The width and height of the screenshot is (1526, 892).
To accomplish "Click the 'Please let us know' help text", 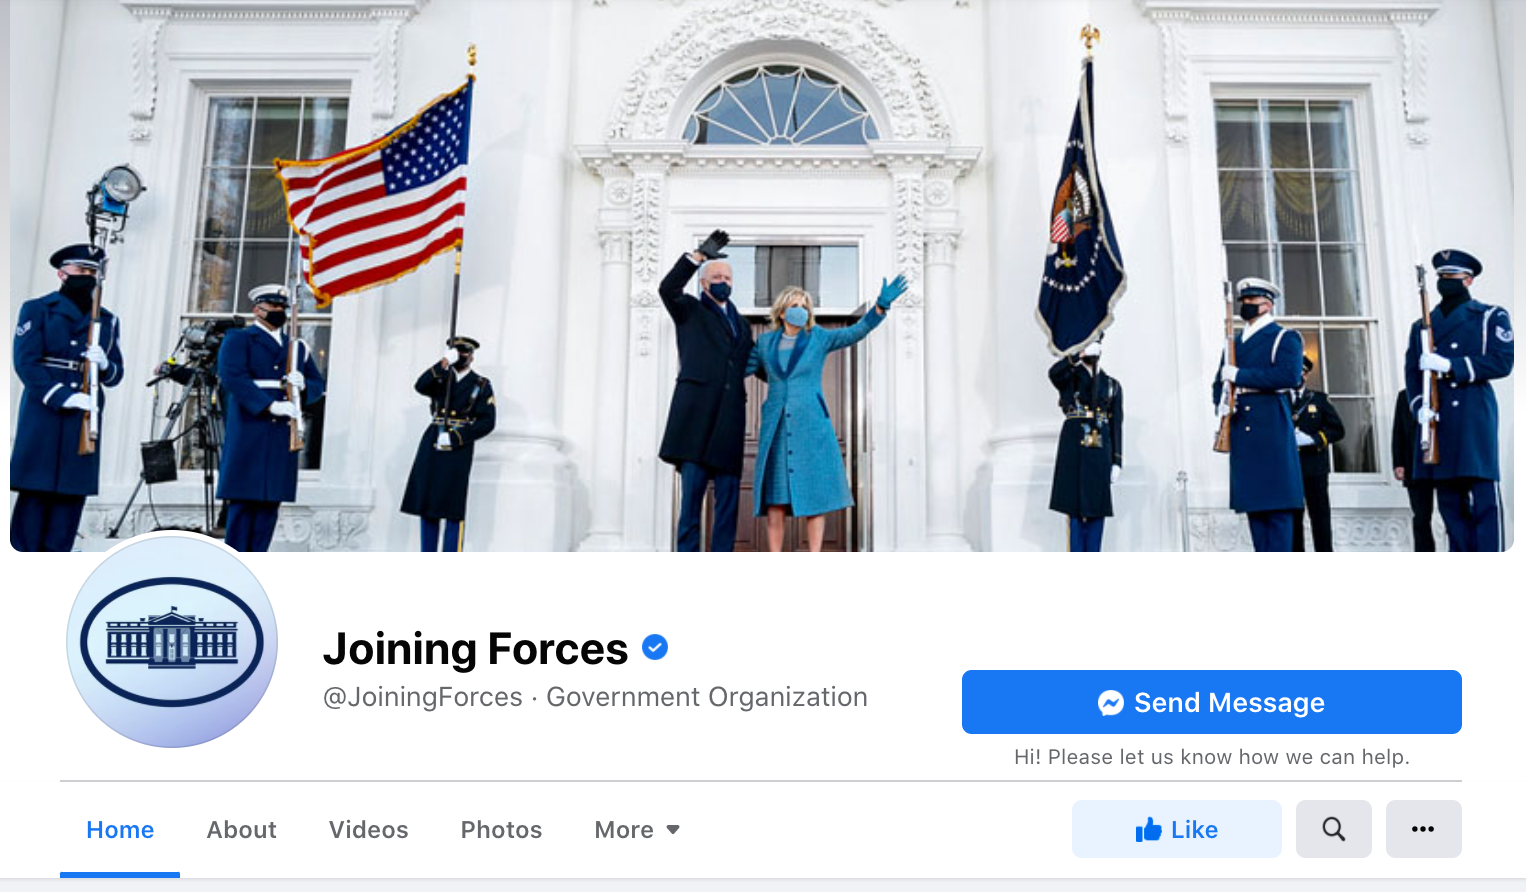I will click(x=1211, y=757).
